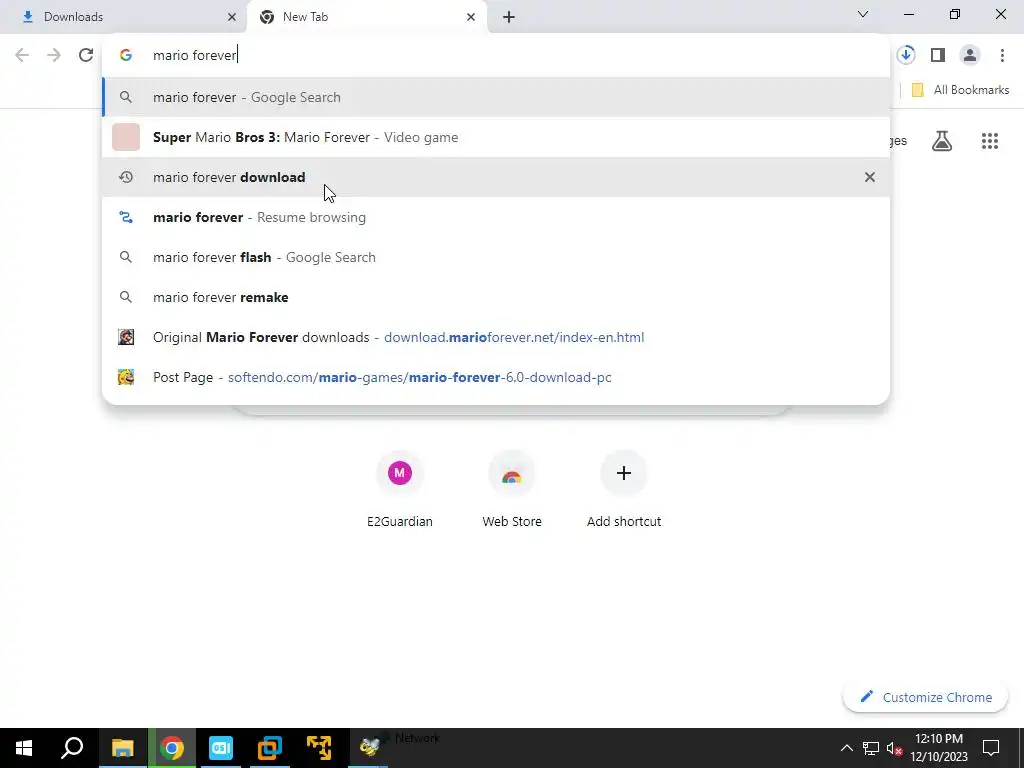This screenshot has height=768, width=1024.
Task: Click Mario favicon for marioforever.net suggestion
Action: [126, 337]
